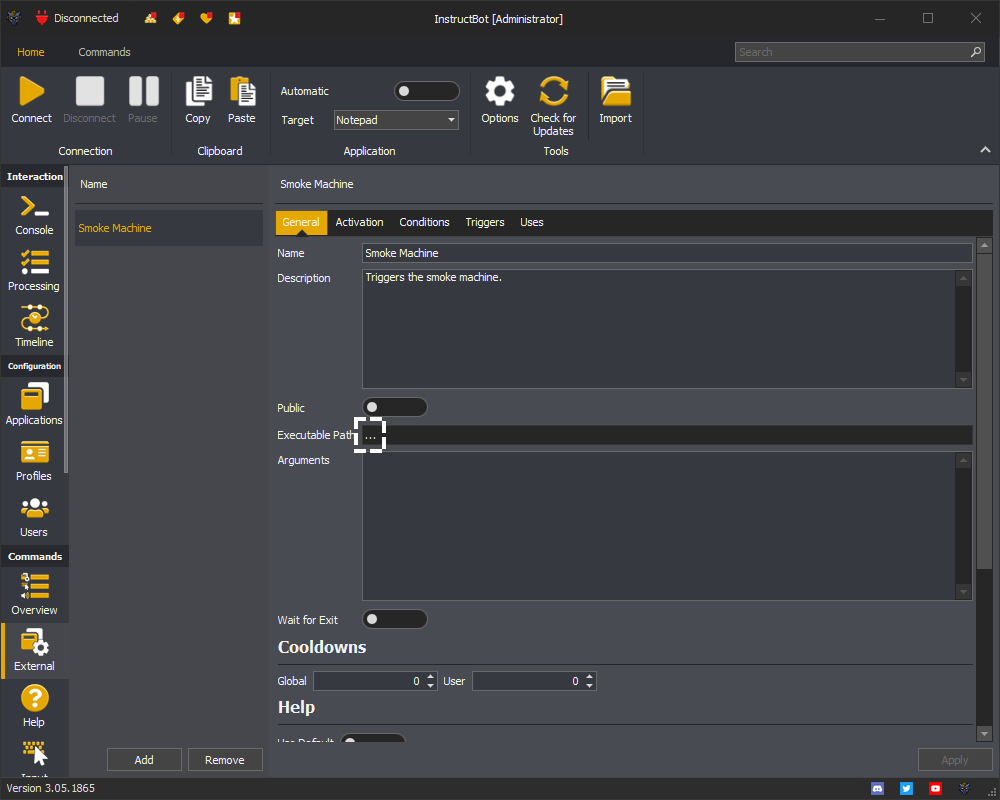This screenshot has width=1000, height=800.
Task: Click the Apply button
Action: [955, 760]
